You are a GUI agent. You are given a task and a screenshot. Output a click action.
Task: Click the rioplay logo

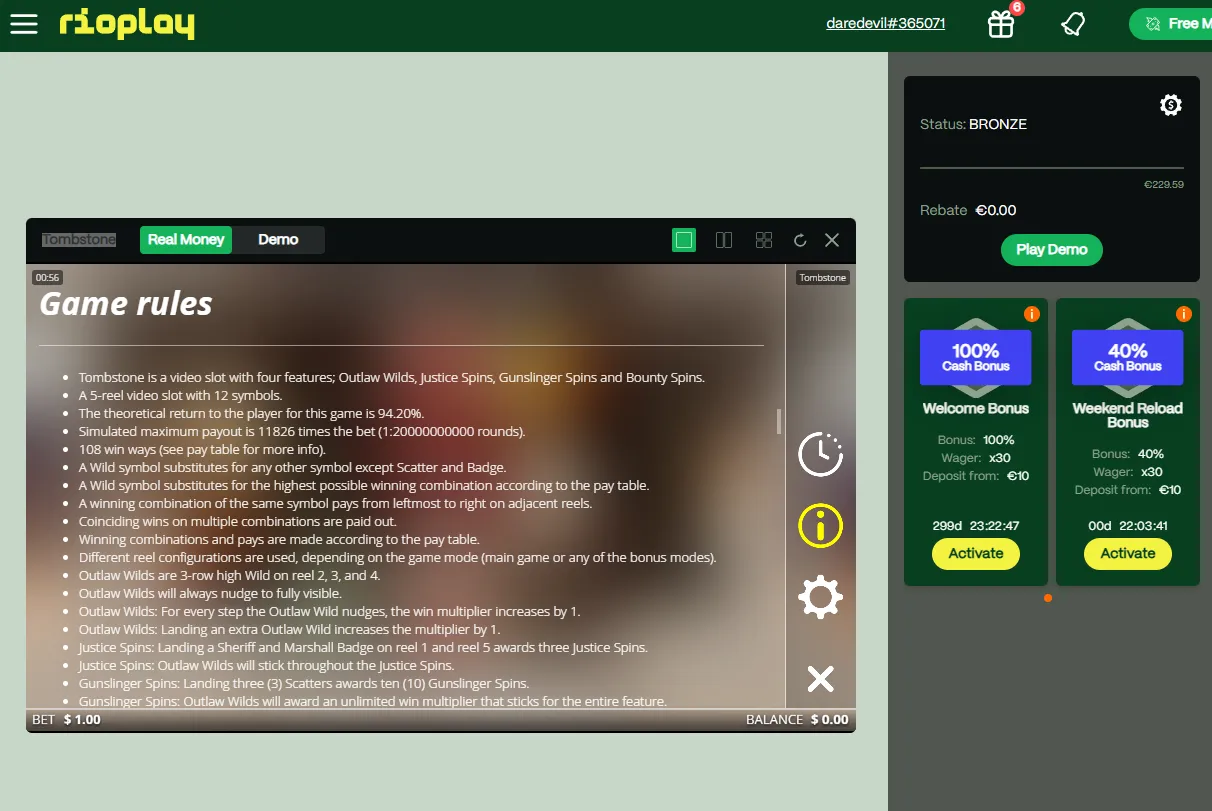coord(127,23)
